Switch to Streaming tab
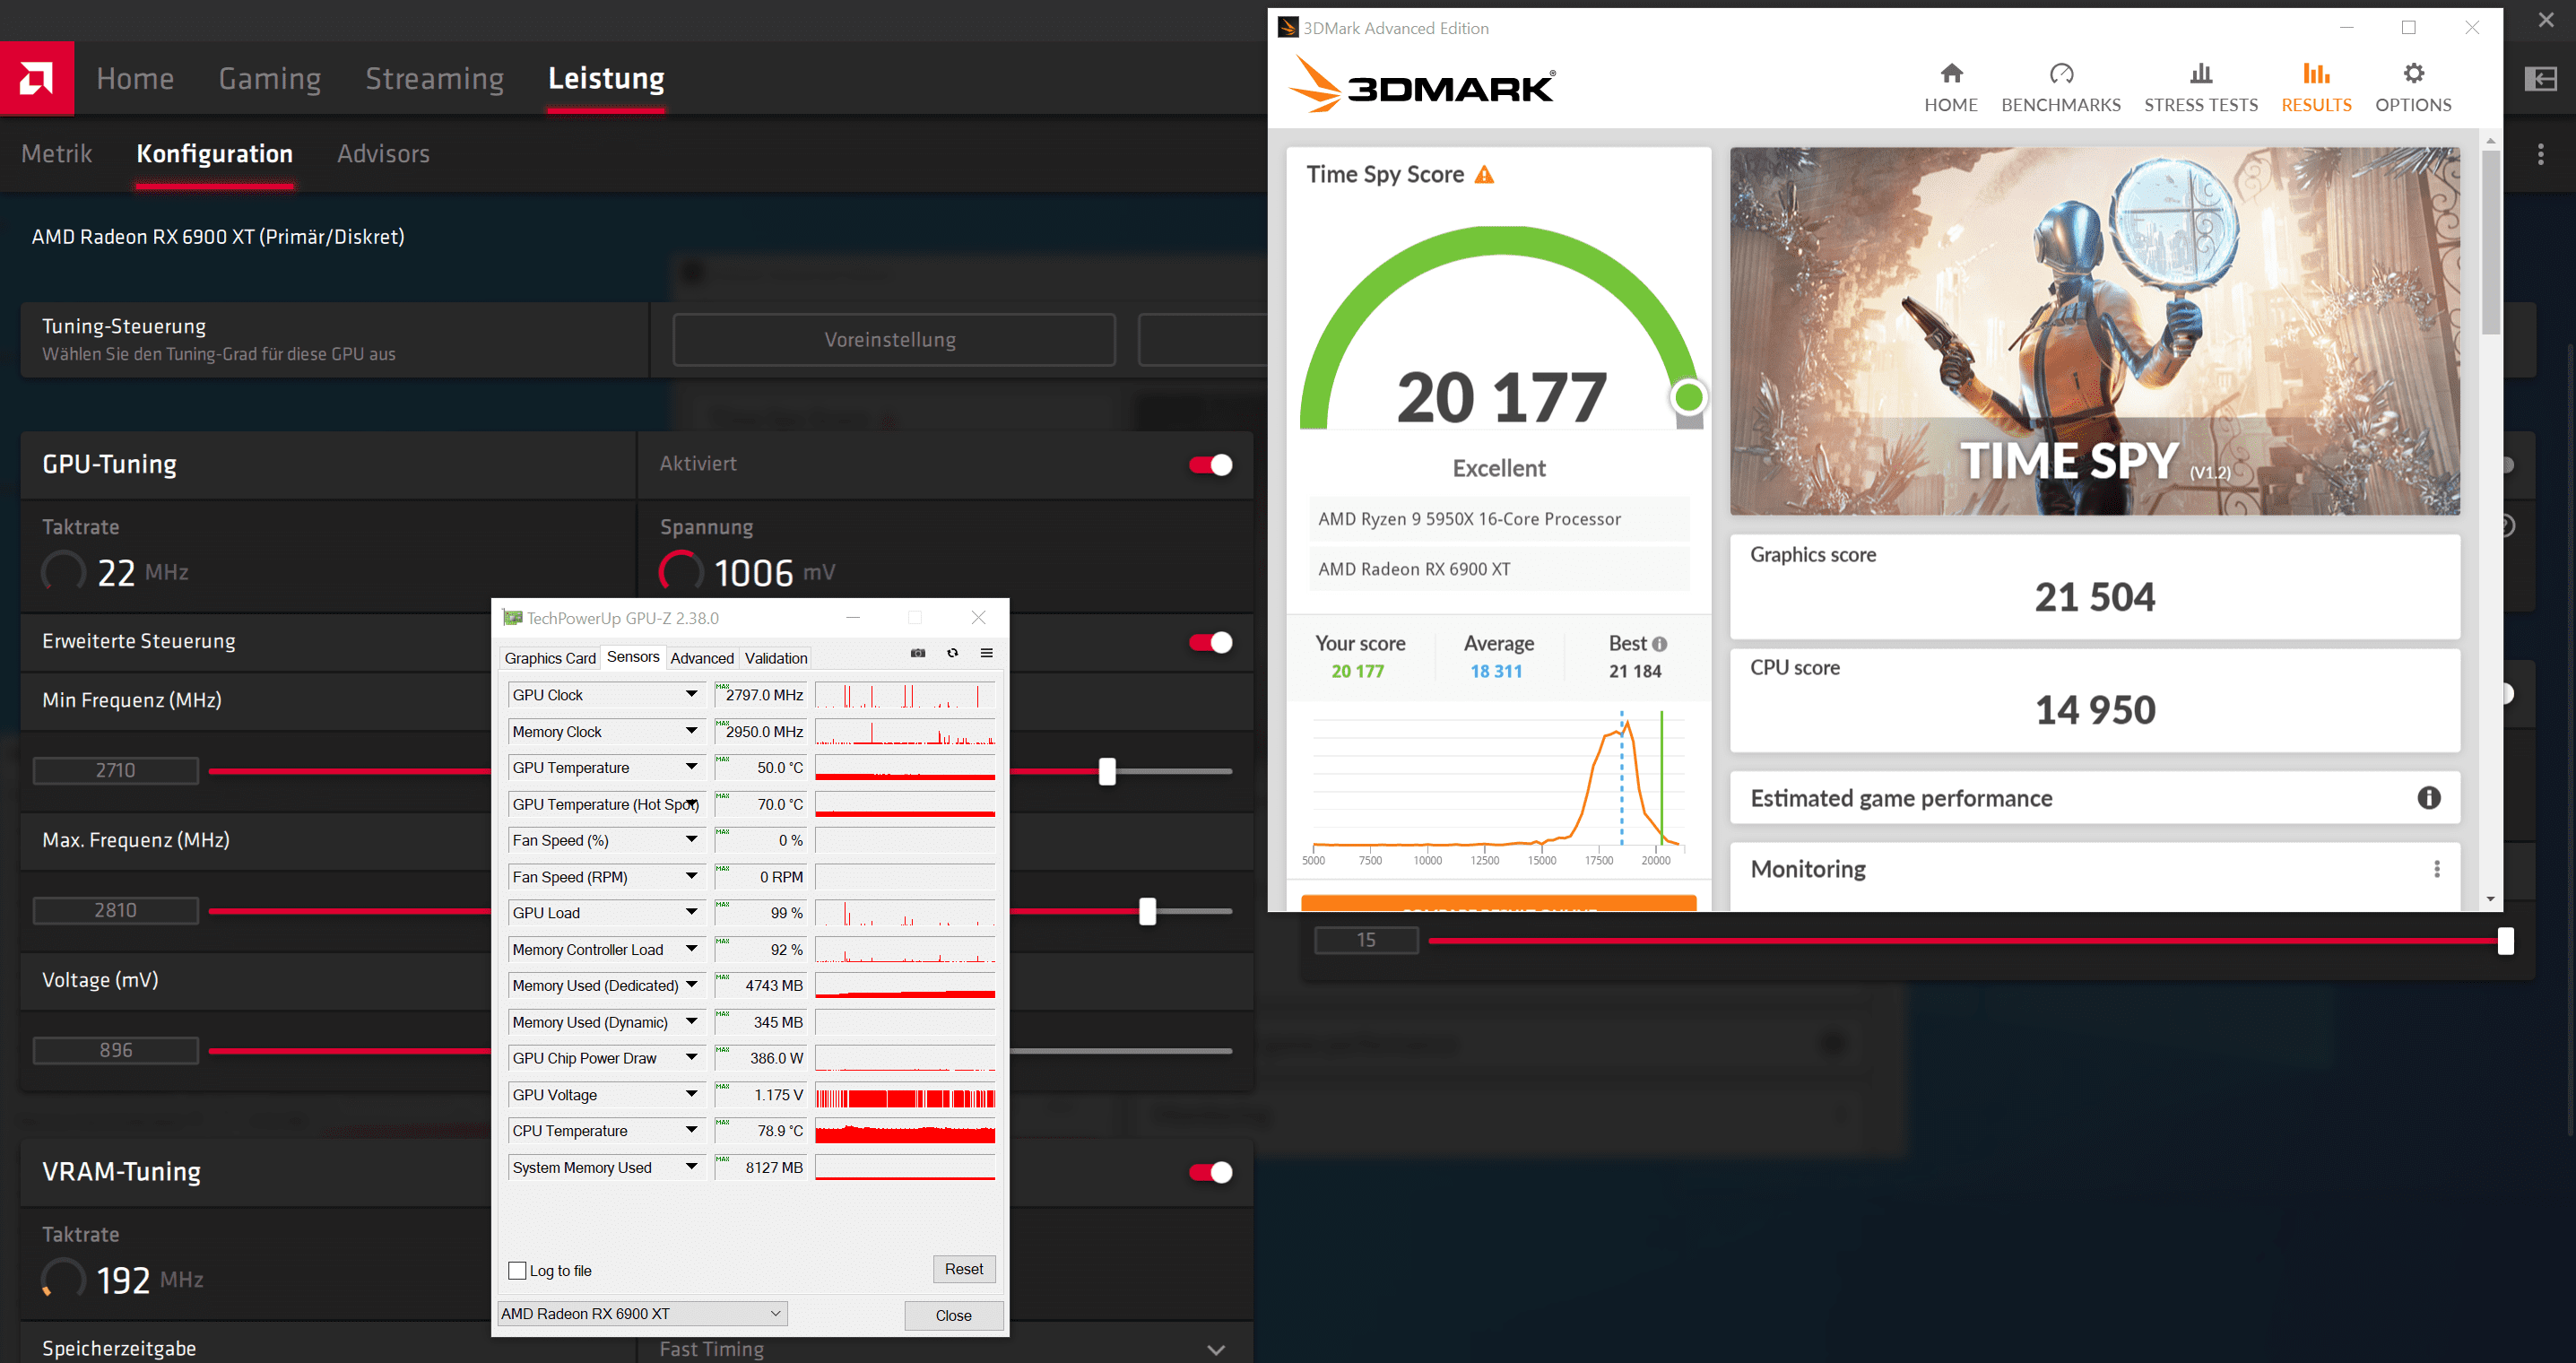This screenshot has width=2576, height=1363. (434, 78)
